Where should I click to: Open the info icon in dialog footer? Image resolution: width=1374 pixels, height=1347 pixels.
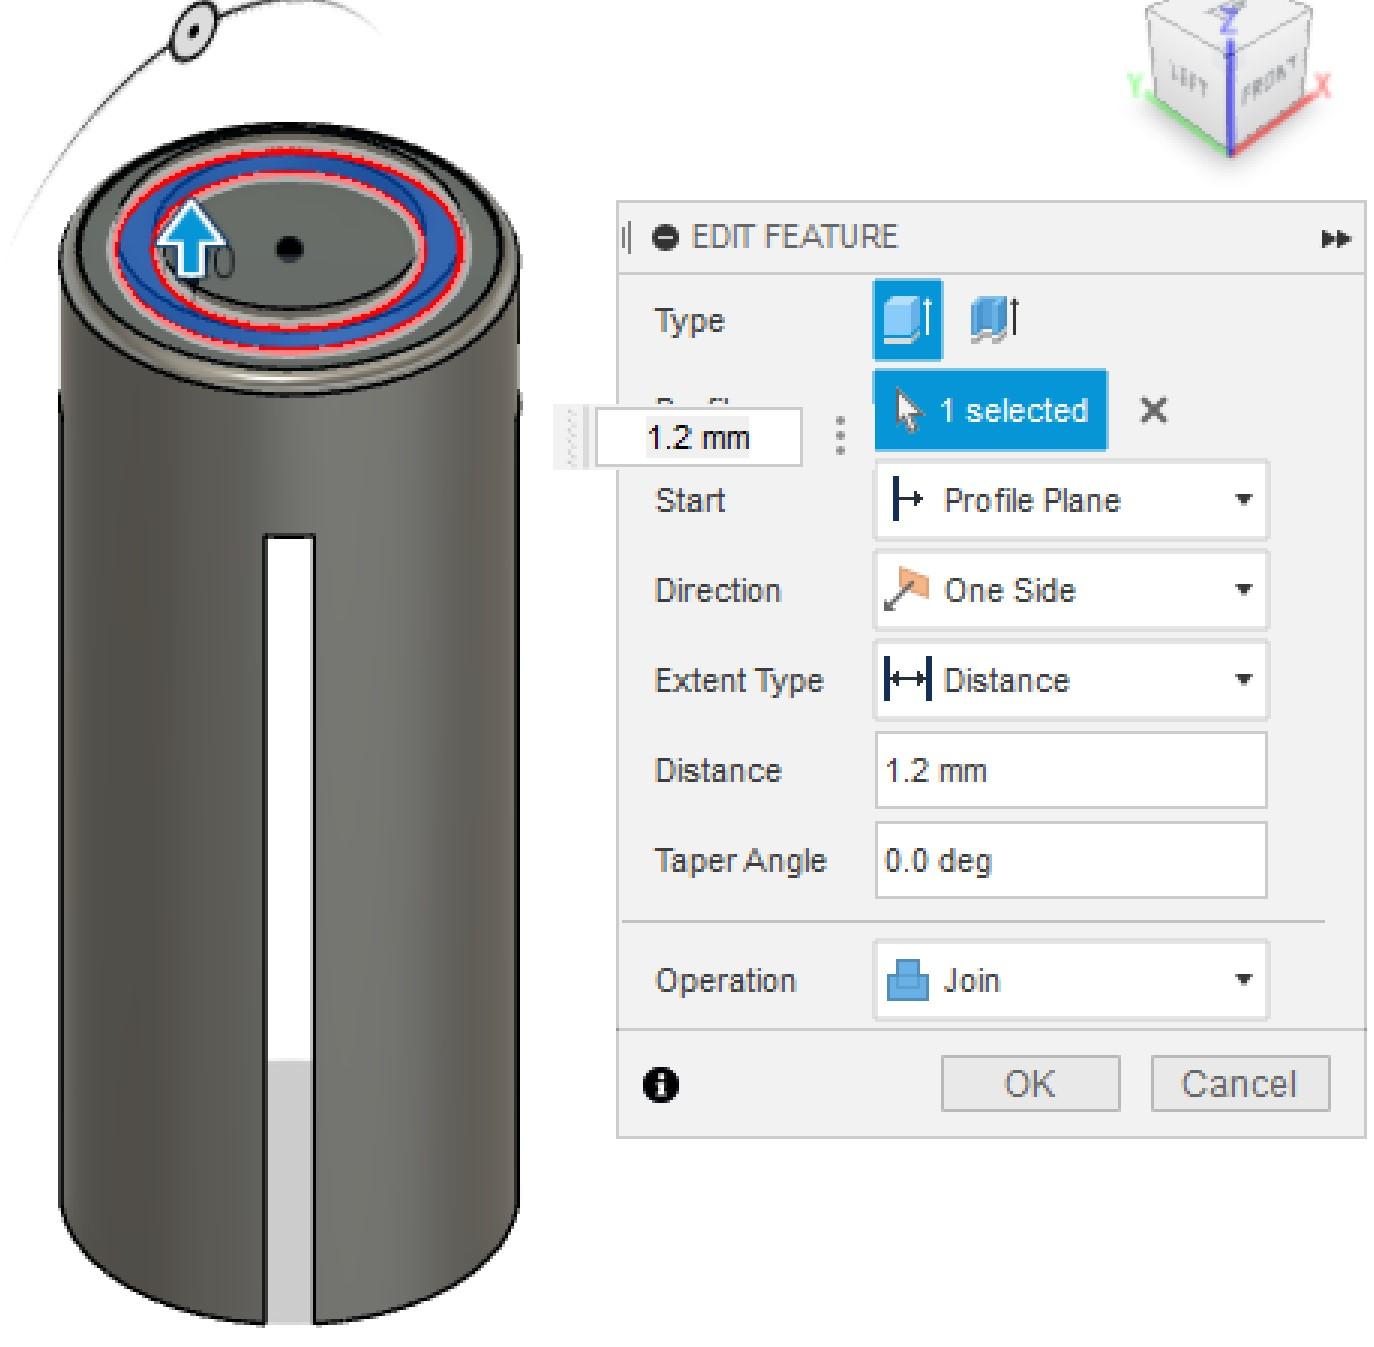(661, 1084)
